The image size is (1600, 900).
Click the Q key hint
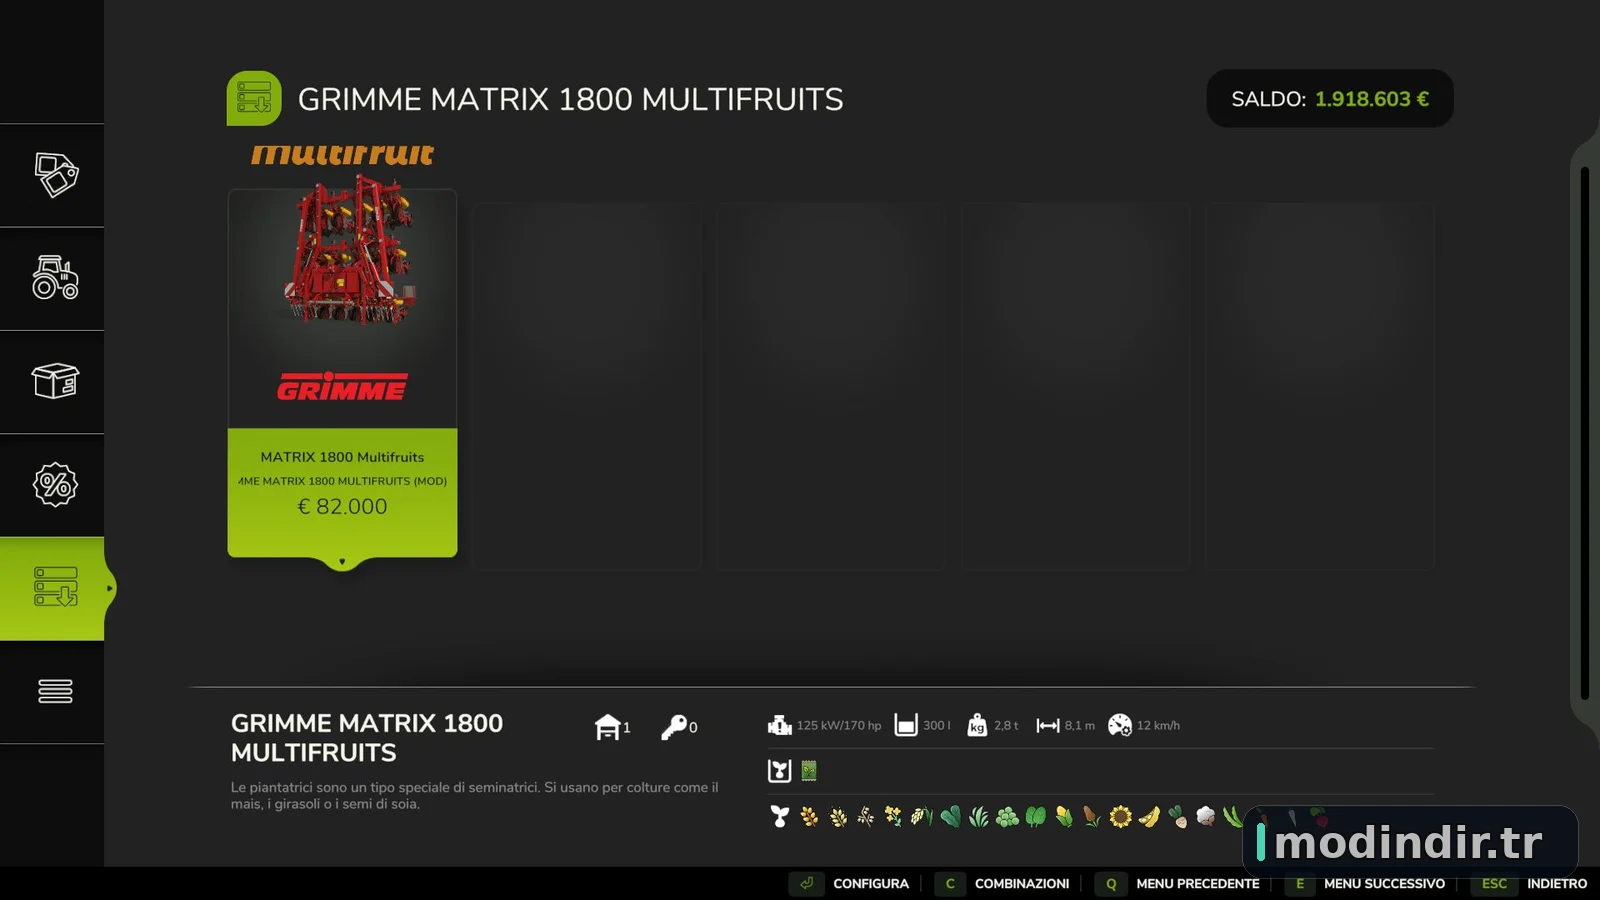1110,884
